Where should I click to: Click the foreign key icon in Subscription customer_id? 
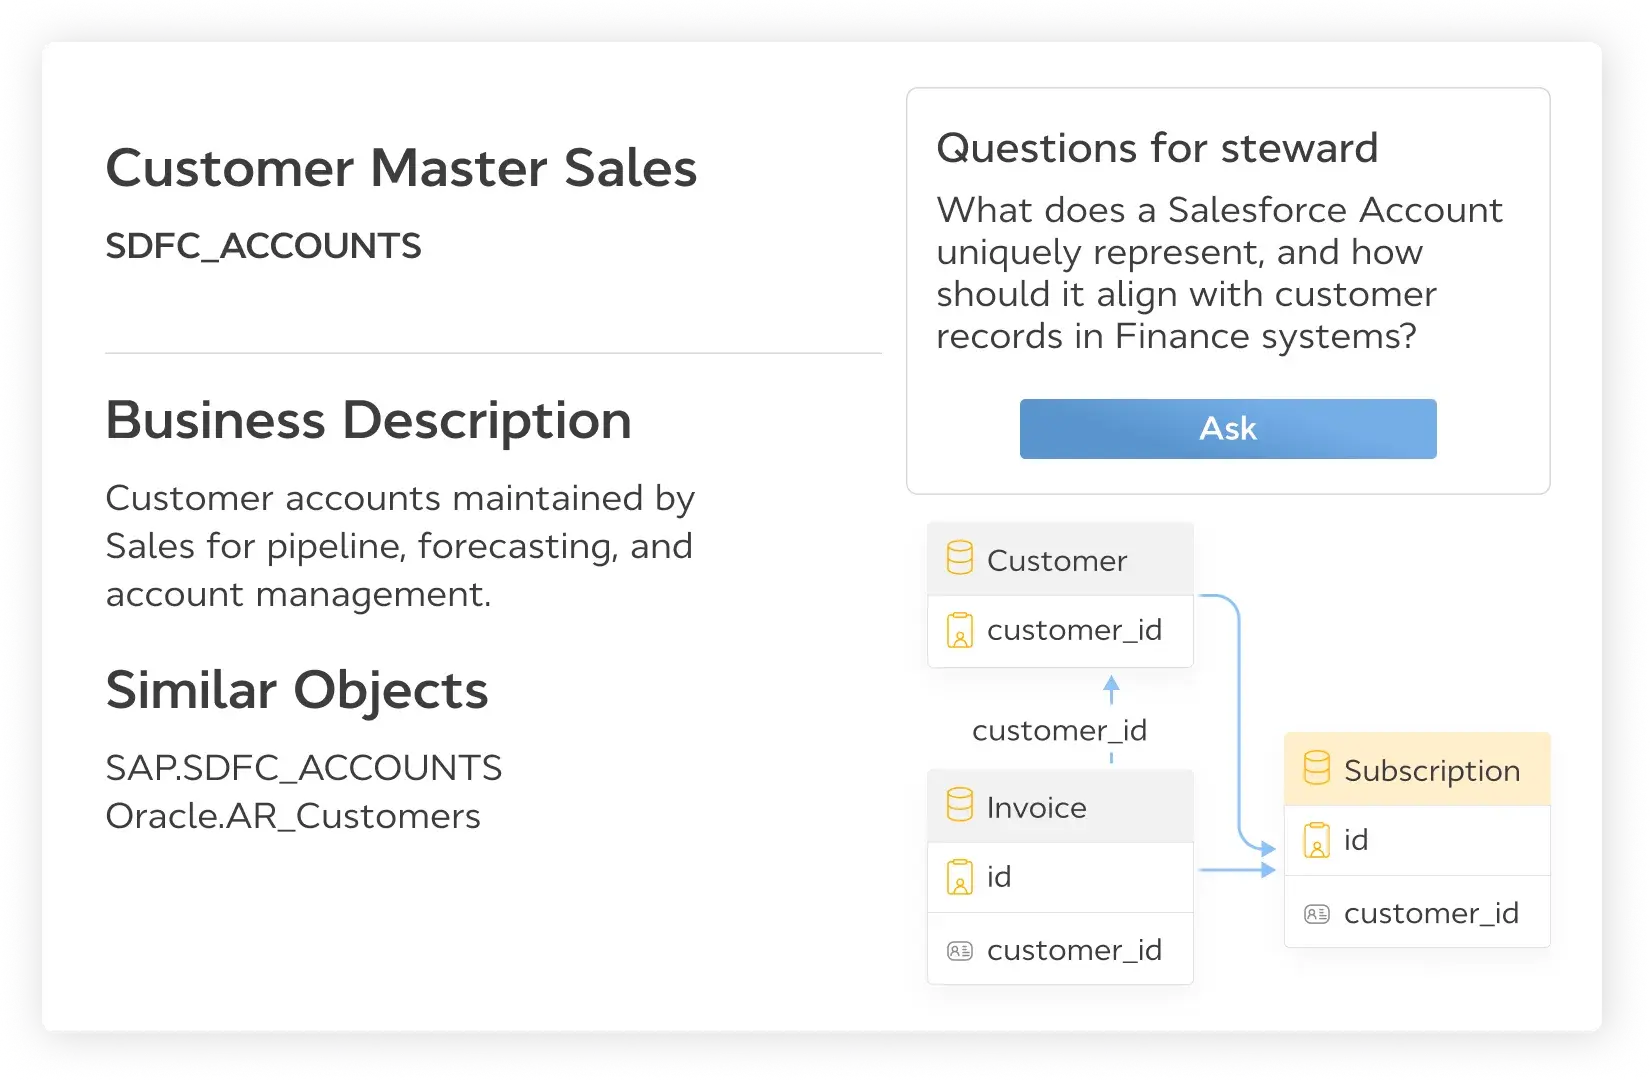tap(1316, 913)
